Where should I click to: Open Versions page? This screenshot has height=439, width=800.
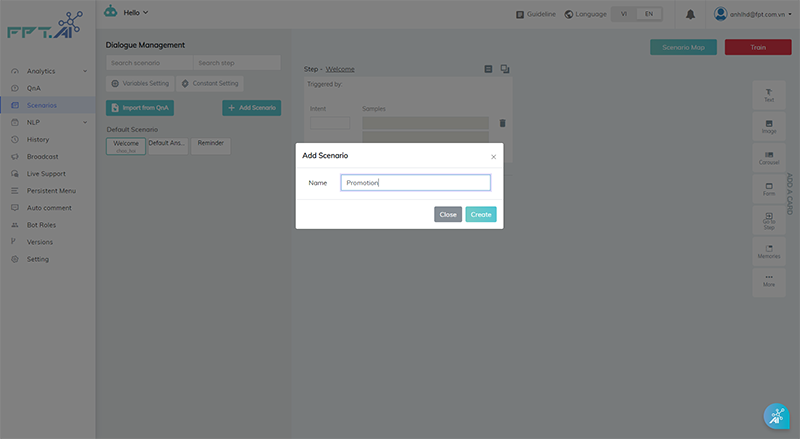click(40, 242)
